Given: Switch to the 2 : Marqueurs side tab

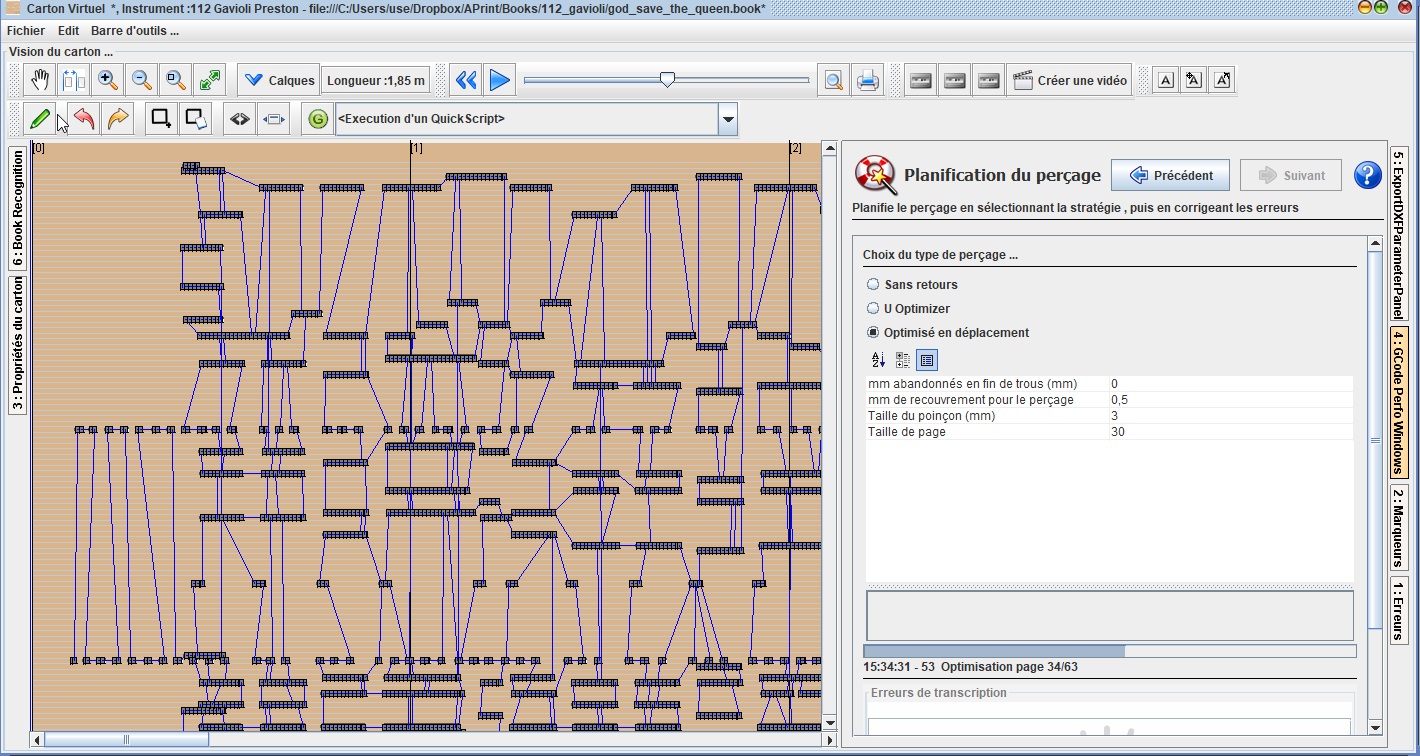Looking at the screenshot, I should coord(1399,527).
